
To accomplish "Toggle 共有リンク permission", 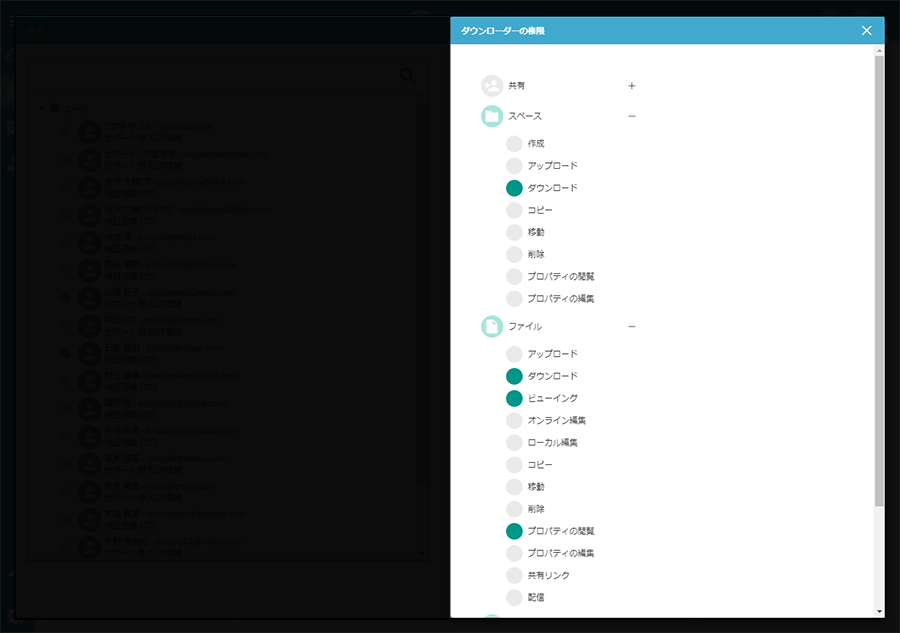I will 514,575.
